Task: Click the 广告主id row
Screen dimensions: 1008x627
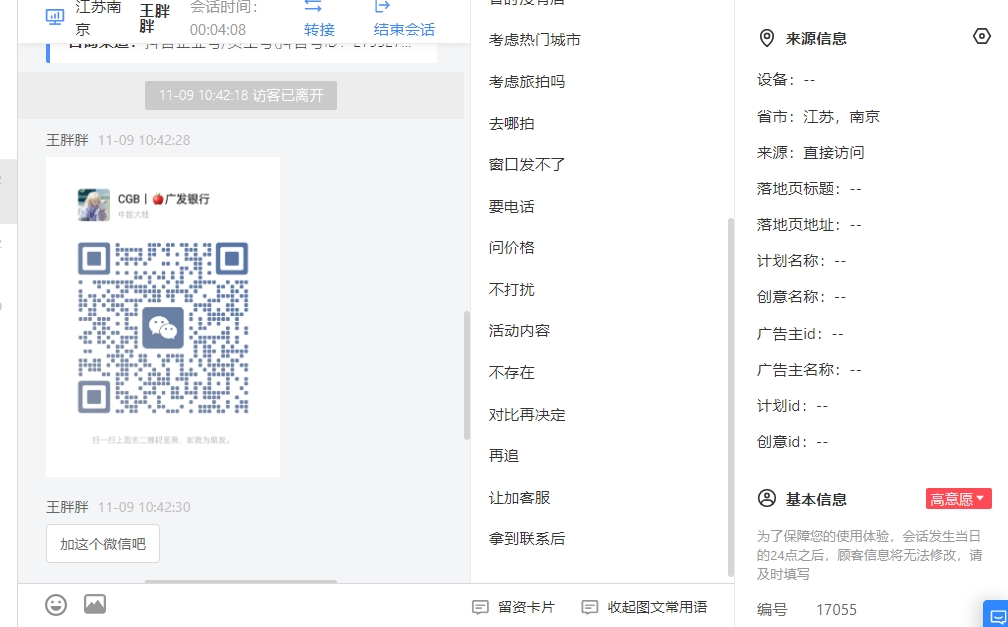Action: [x=800, y=334]
